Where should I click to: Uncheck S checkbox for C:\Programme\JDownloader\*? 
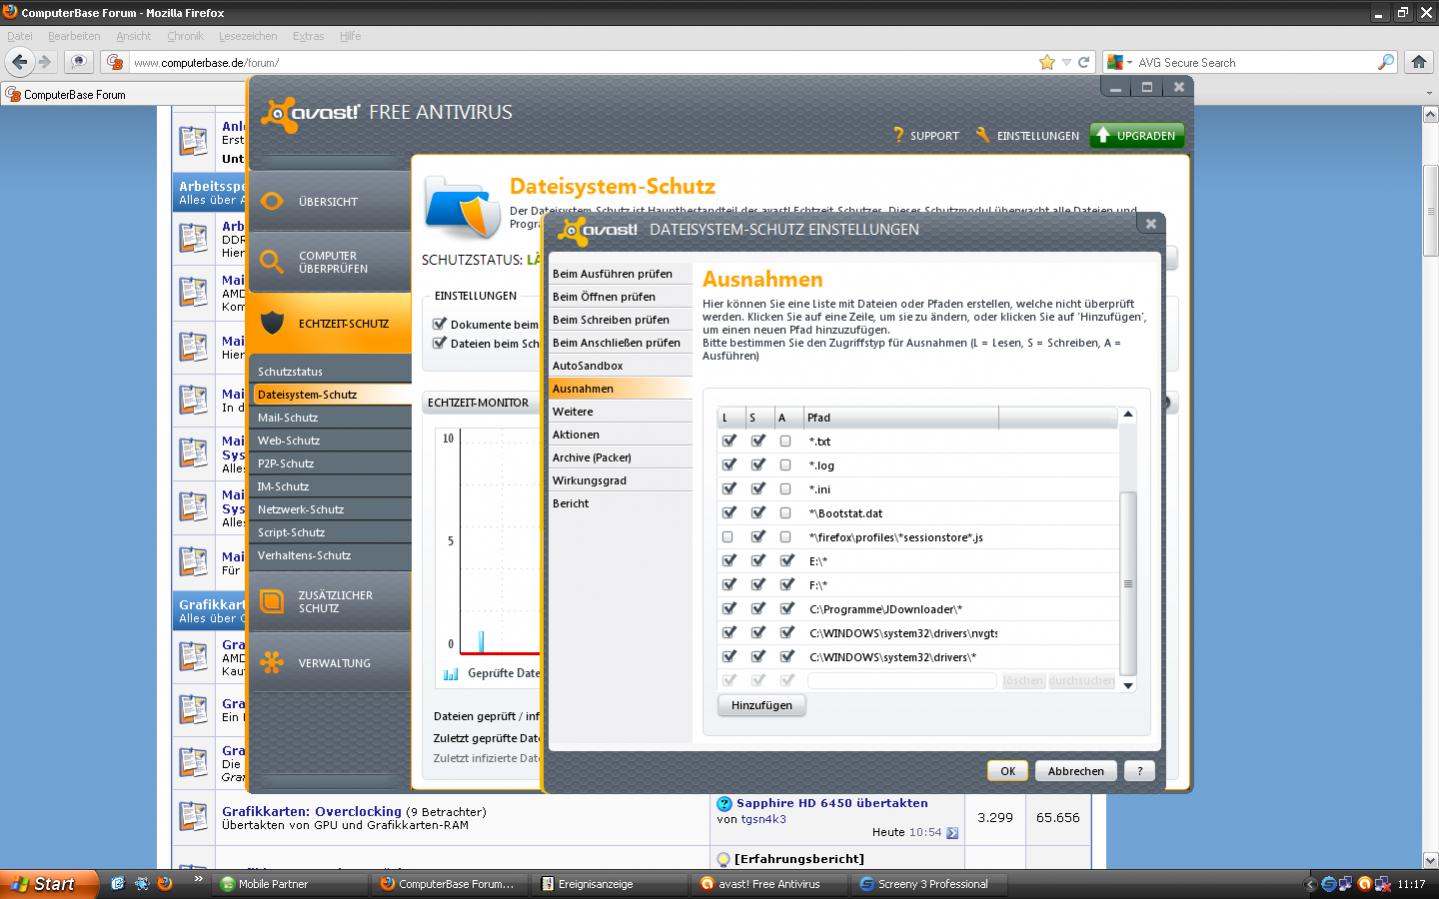(758, 609)
